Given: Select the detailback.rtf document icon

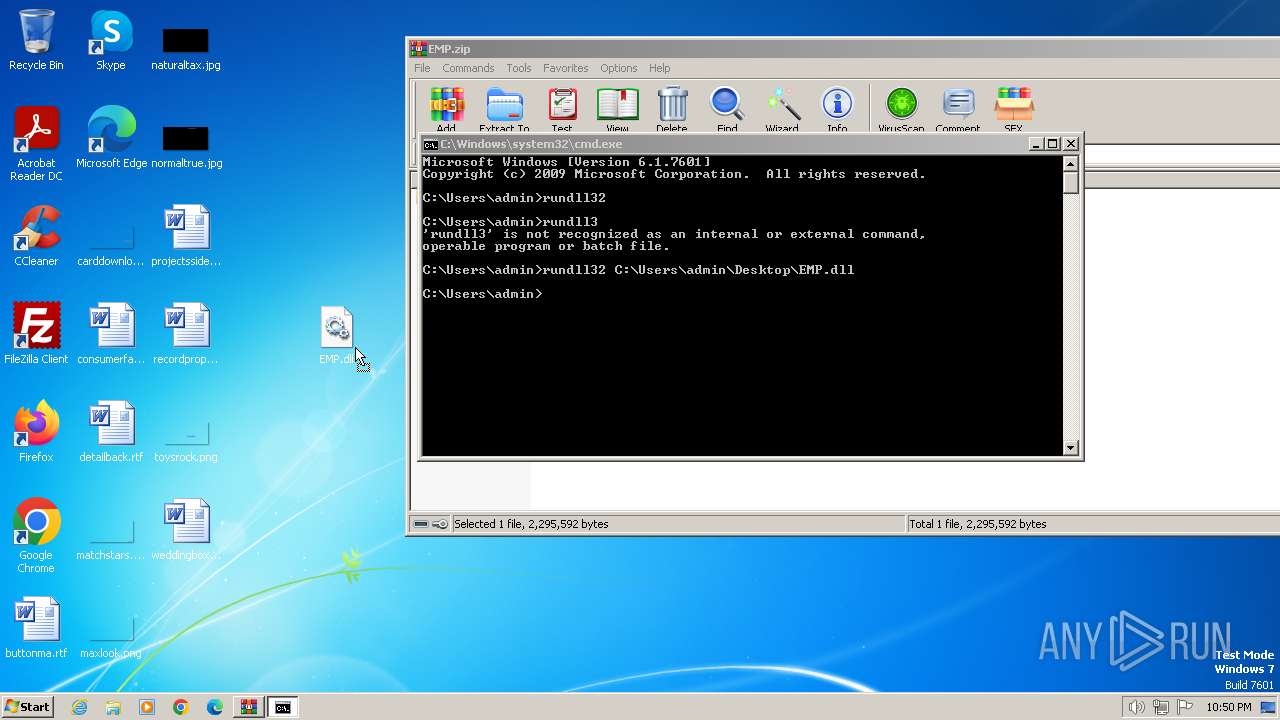Looking at the screenshot, I should [x=111, y=432].
